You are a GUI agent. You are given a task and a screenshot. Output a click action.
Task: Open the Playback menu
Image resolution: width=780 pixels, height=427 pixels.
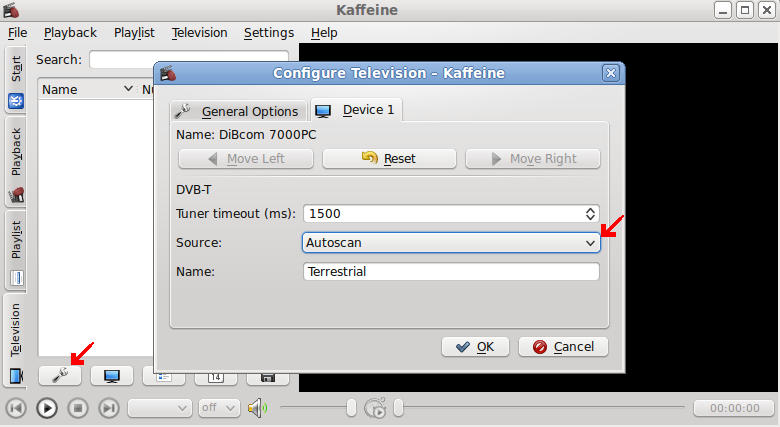click(x=70, y=33)
